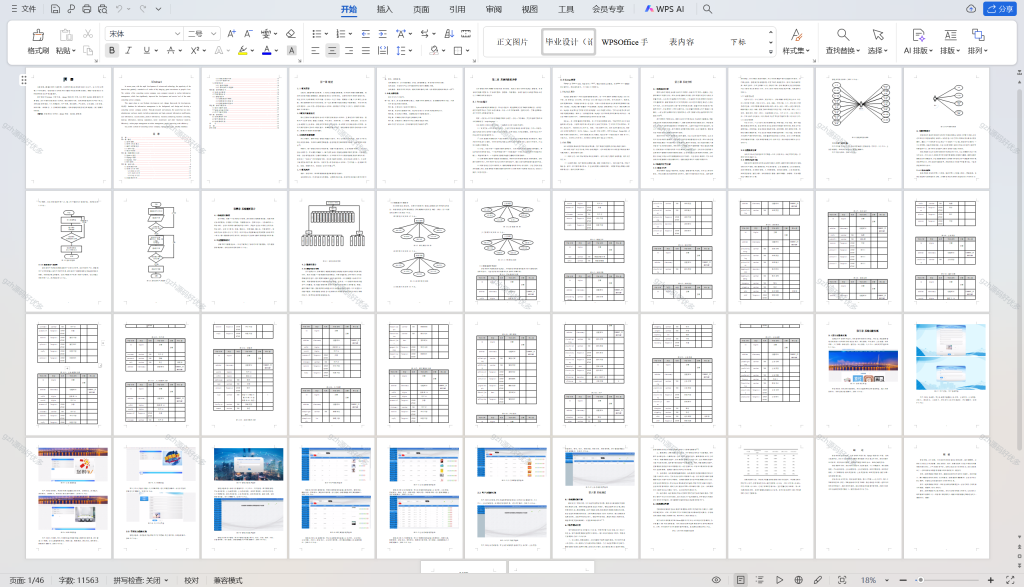The height and width of the screenshot is (587, 1024).
Task: Decrease indent icon
Action: tap(366, 34)
